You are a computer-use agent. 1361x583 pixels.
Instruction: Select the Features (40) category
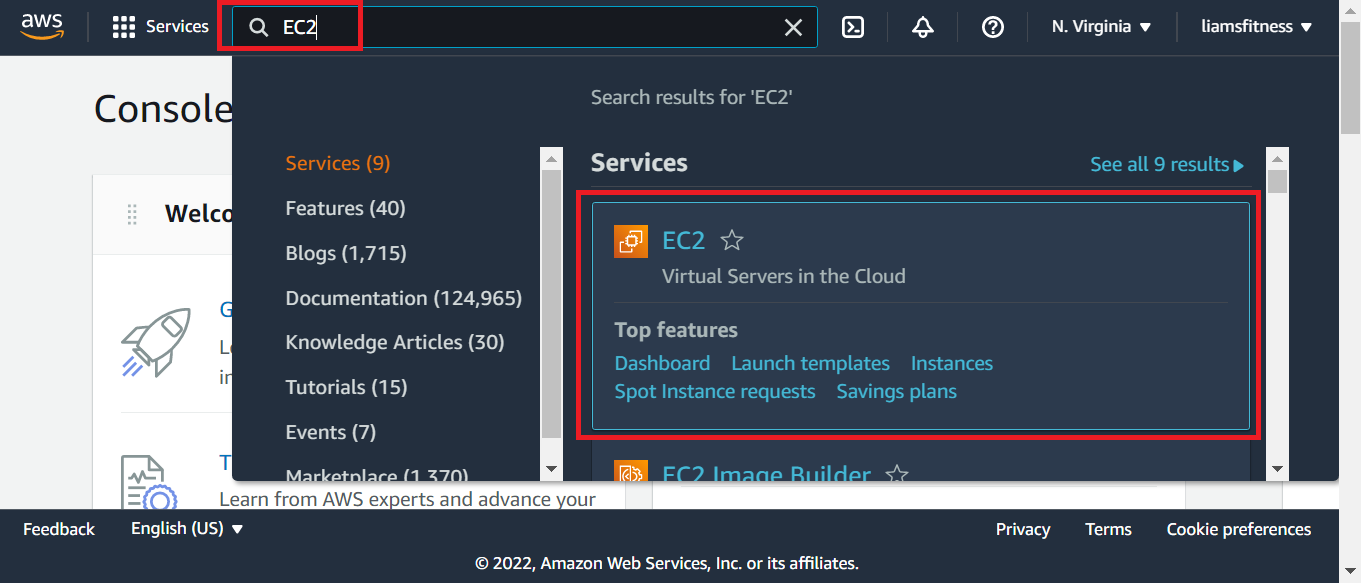345,208
